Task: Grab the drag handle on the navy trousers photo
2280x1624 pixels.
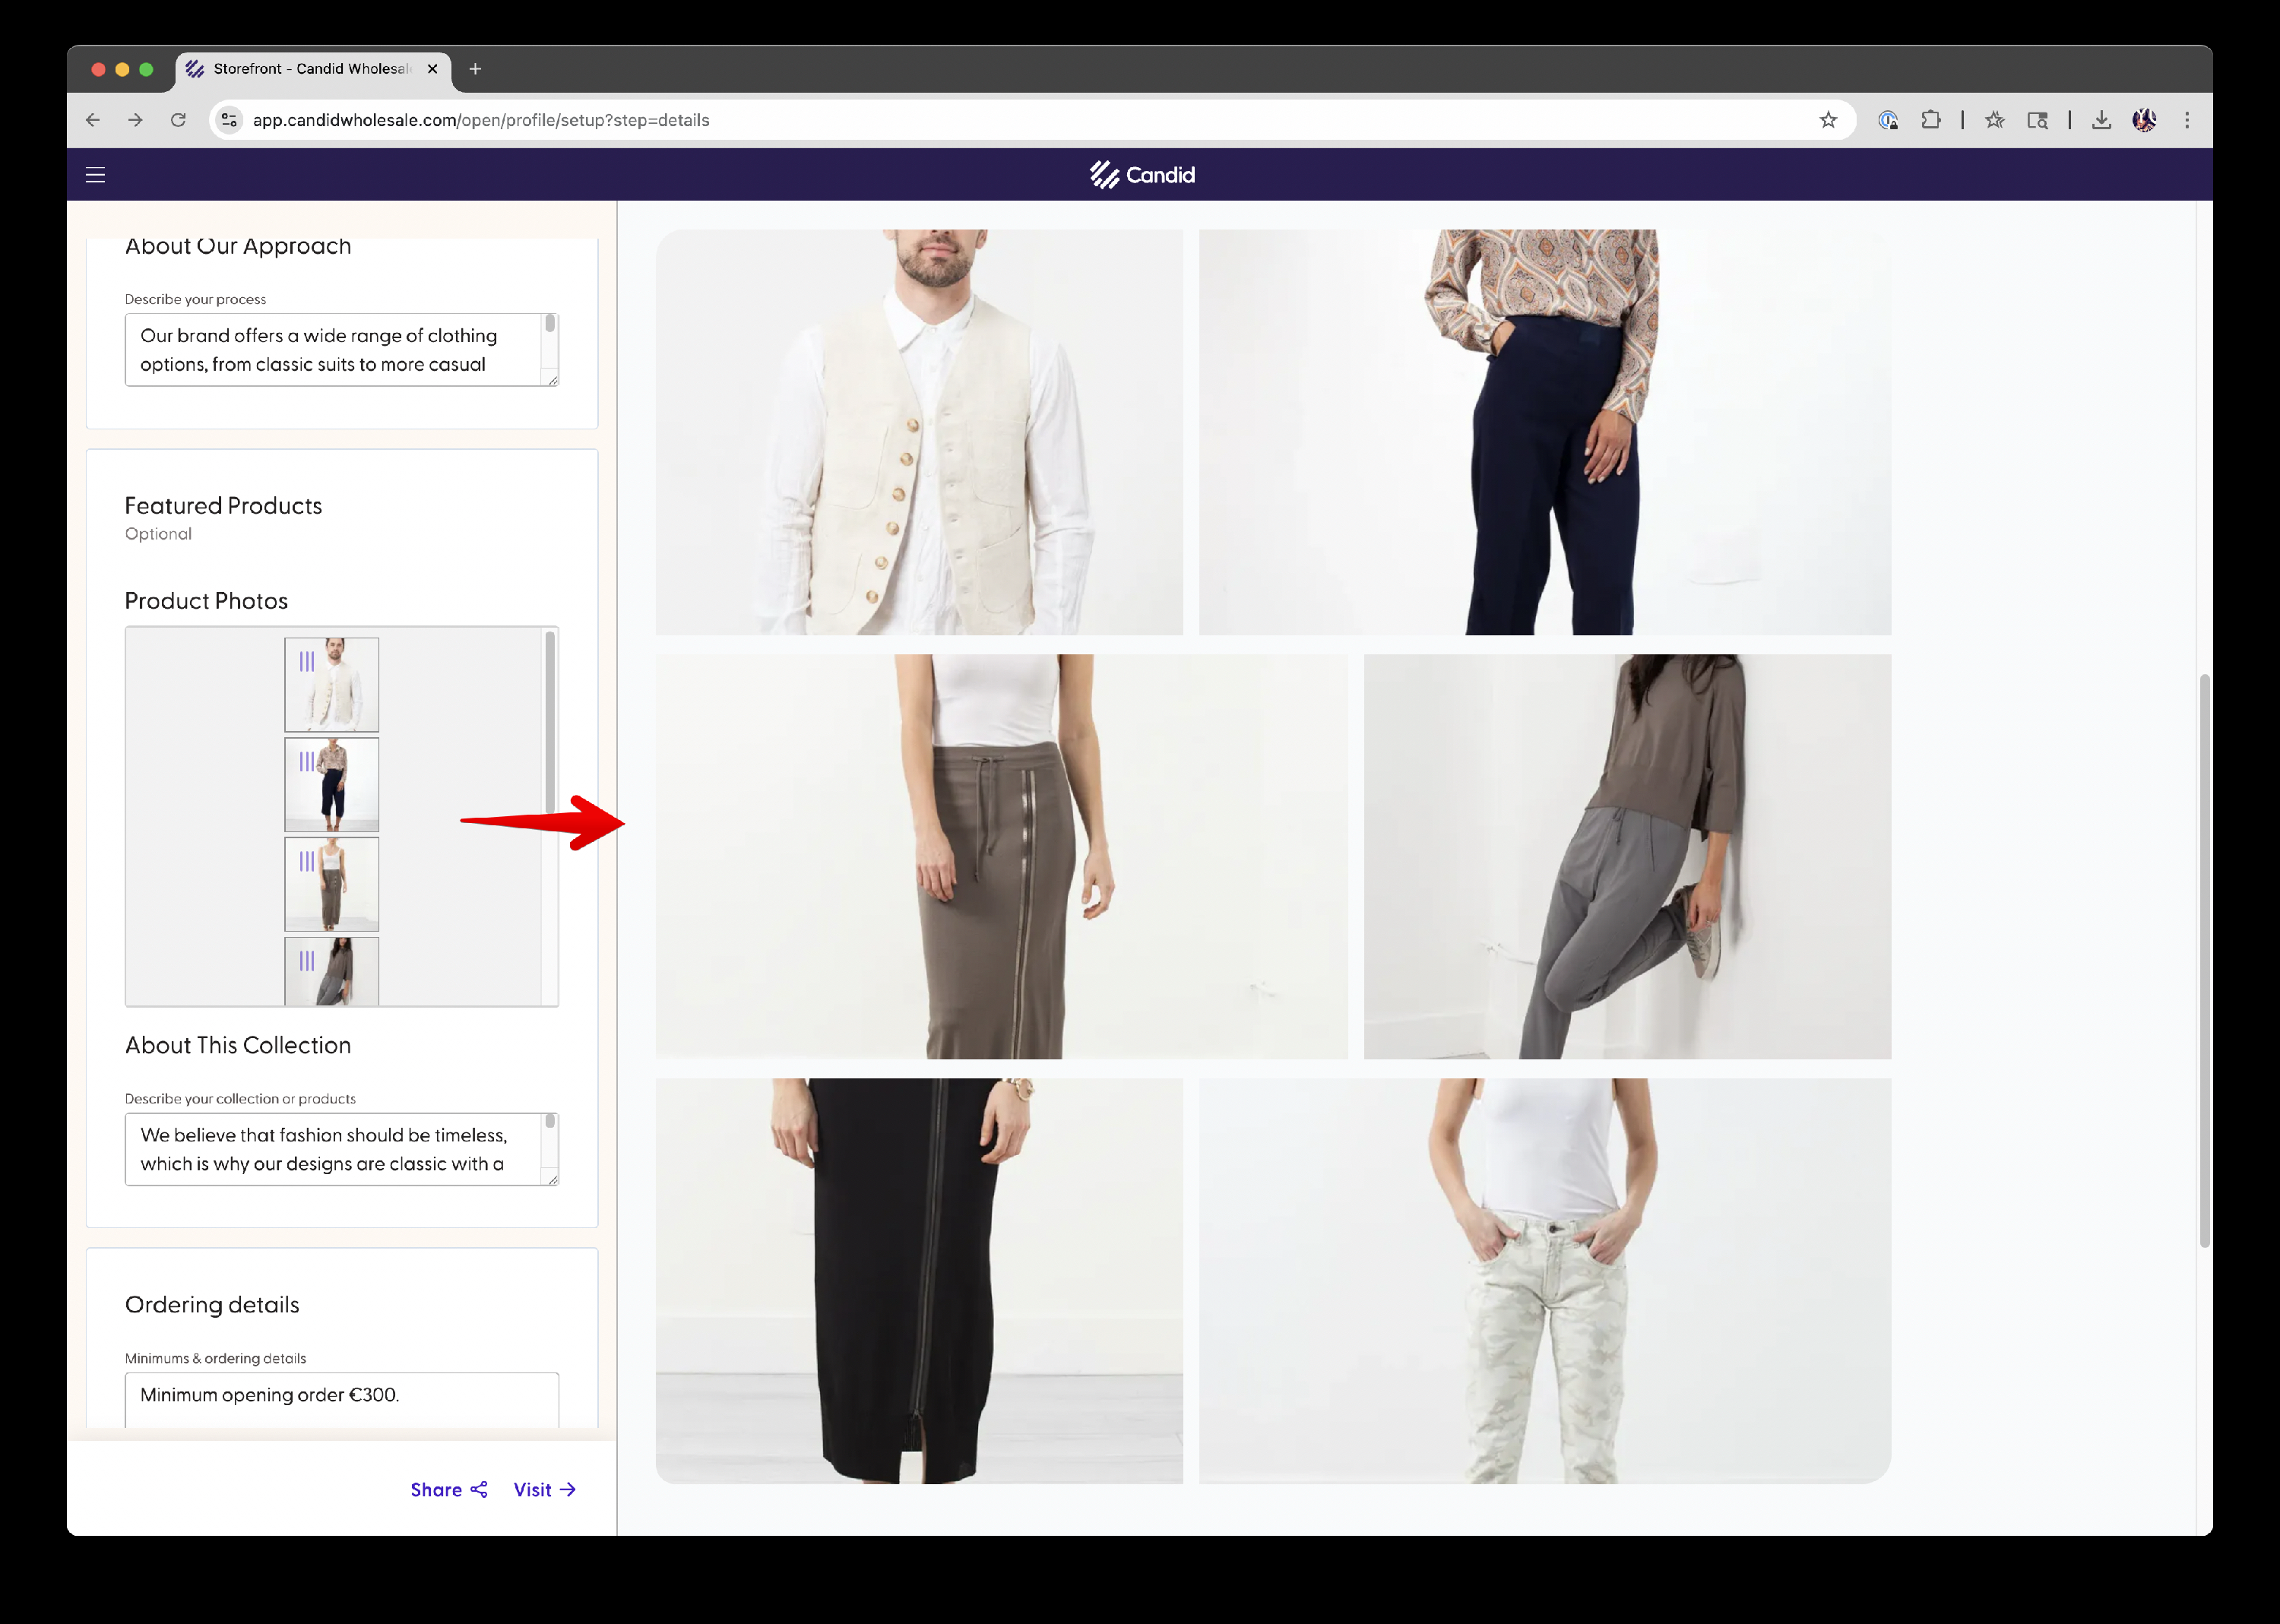Action: [307, 761]
